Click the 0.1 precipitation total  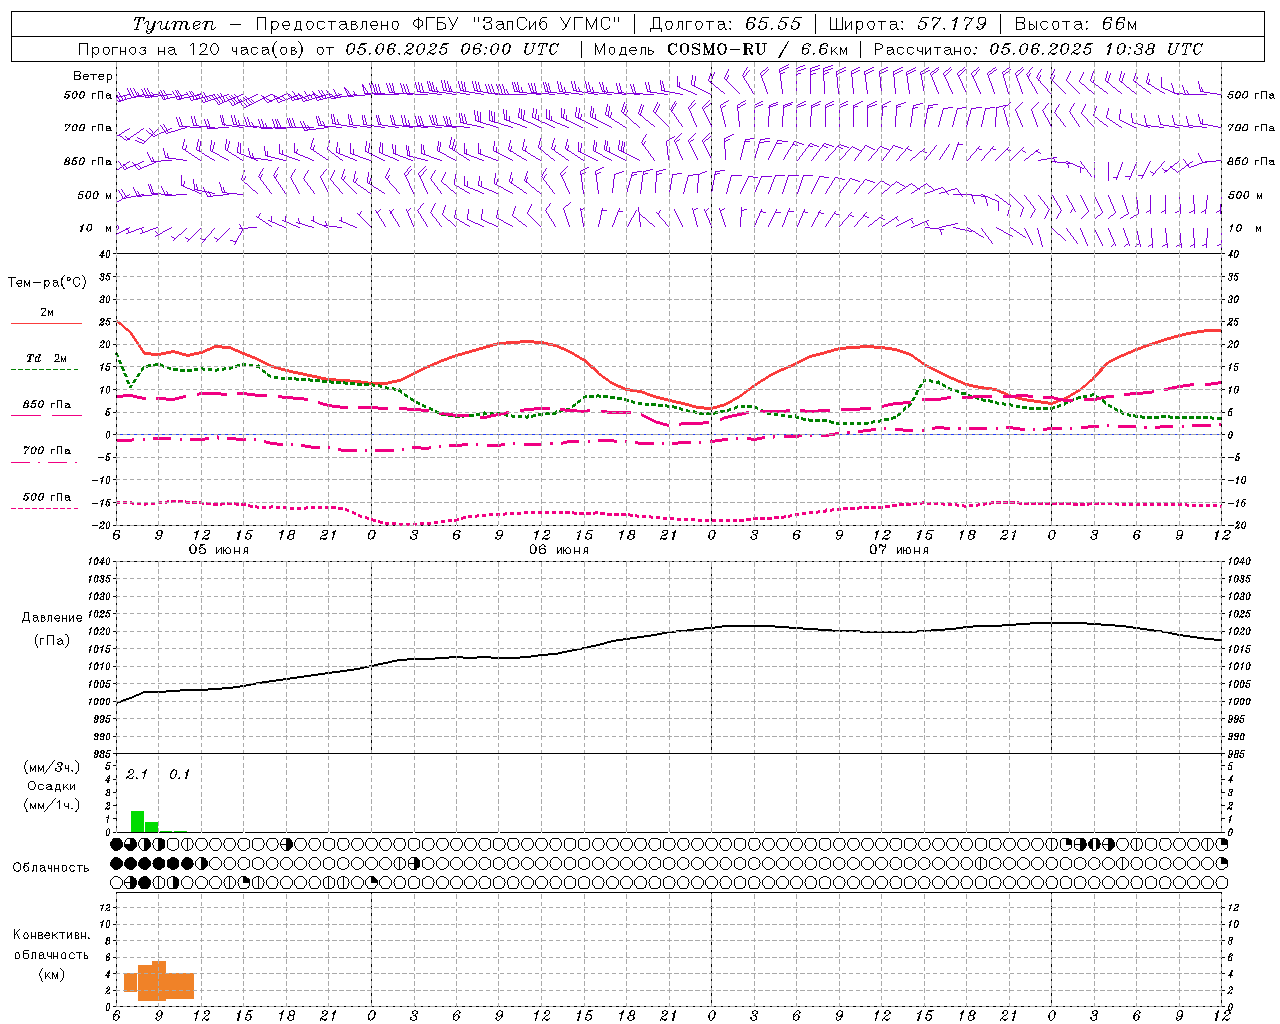tap(179, 774)
